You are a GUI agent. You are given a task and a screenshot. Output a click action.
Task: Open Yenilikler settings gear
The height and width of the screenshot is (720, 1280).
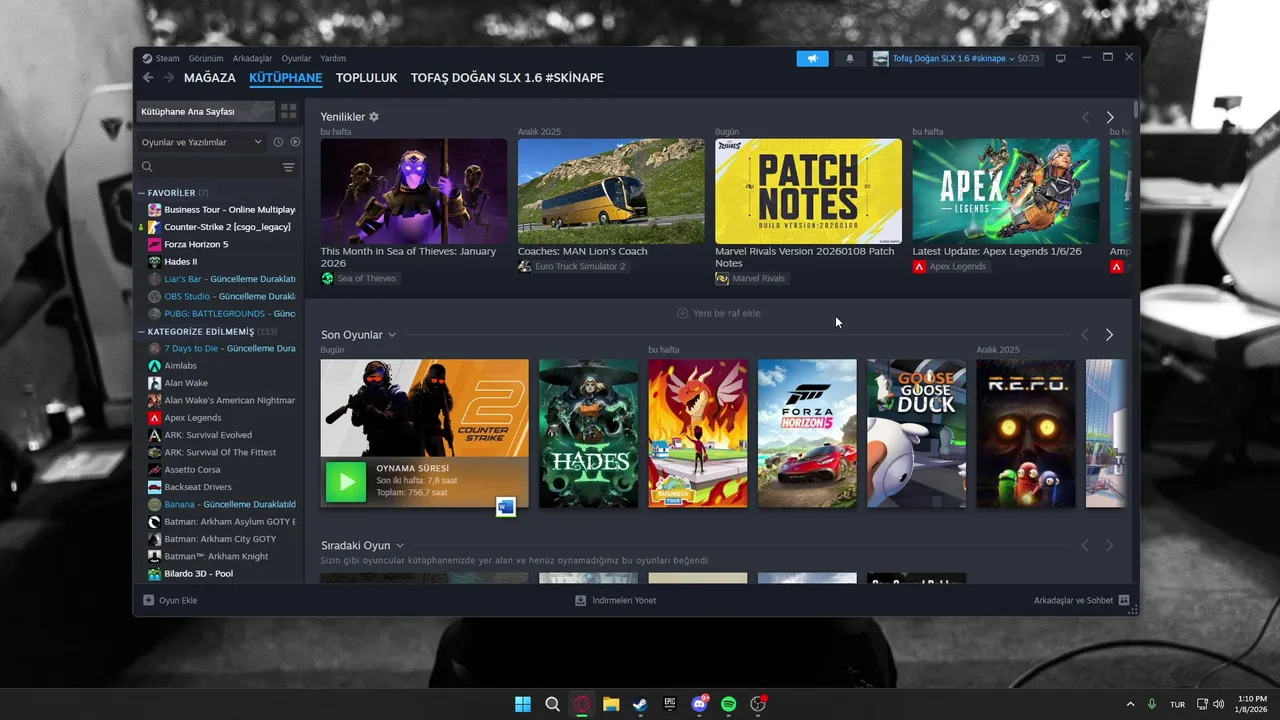(x=374, y=117)
